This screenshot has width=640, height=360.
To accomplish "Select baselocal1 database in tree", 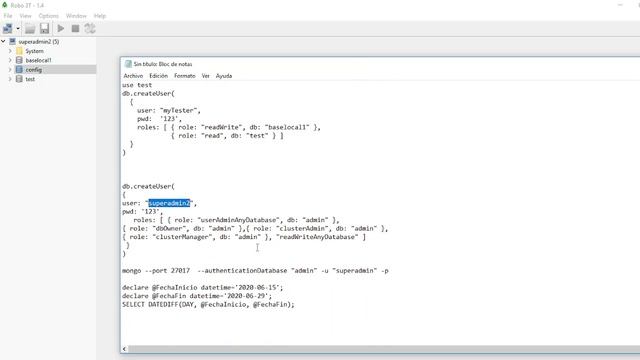I will [38, 60].
